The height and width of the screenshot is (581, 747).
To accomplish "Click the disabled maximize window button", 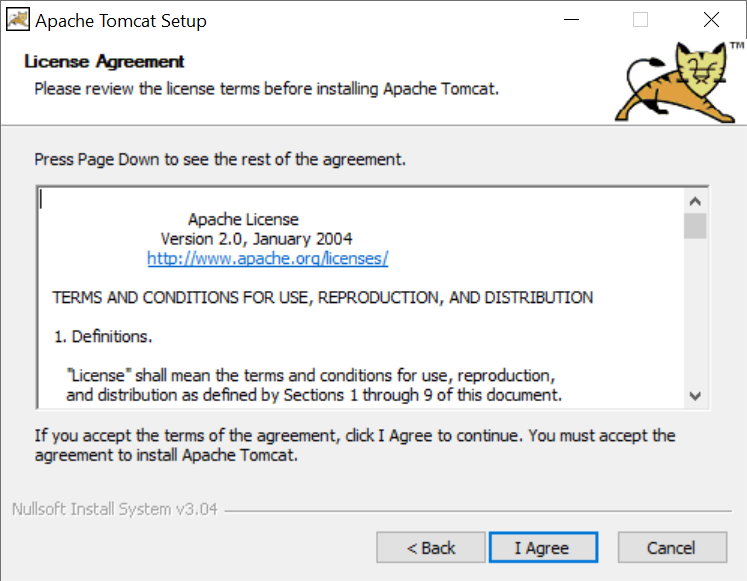I will click(x=640, y=20).
